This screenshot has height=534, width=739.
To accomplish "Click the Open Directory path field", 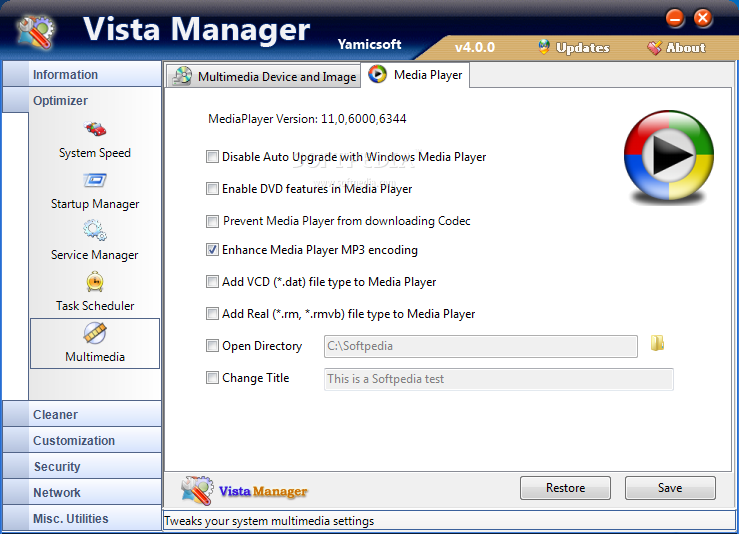I will pos(481,346).
